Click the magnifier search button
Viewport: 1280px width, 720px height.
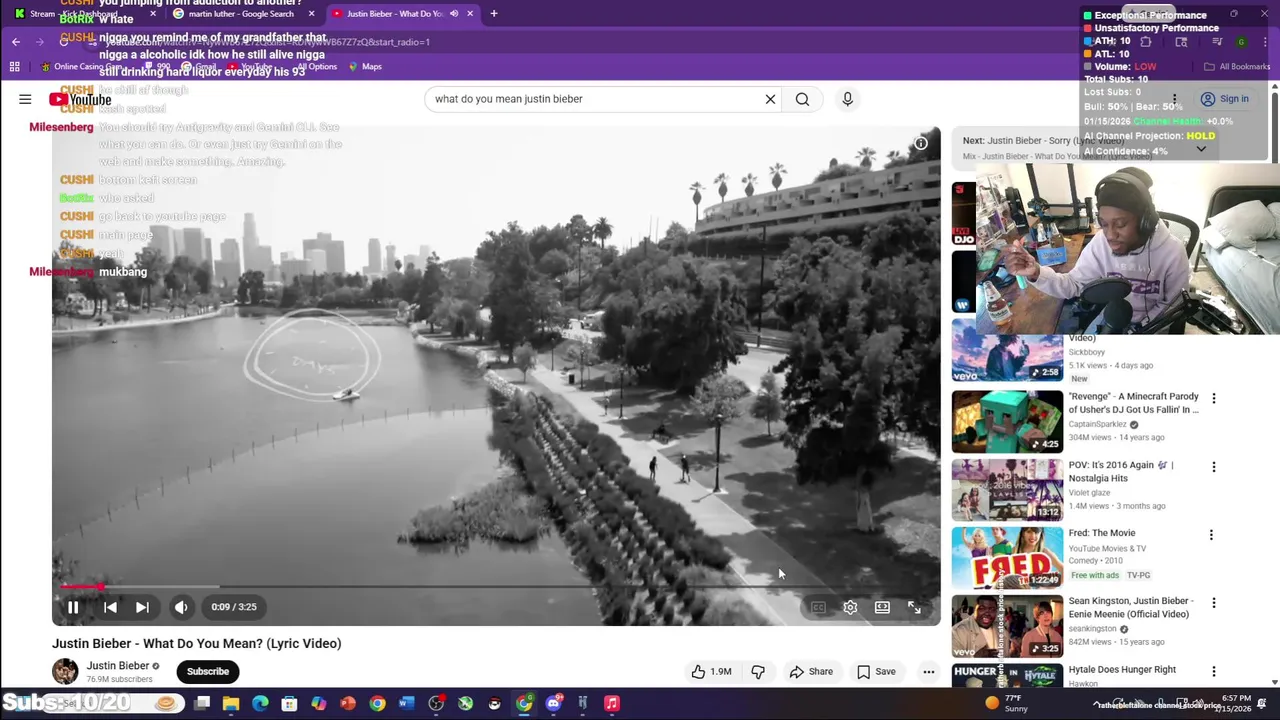click(802, 99)
